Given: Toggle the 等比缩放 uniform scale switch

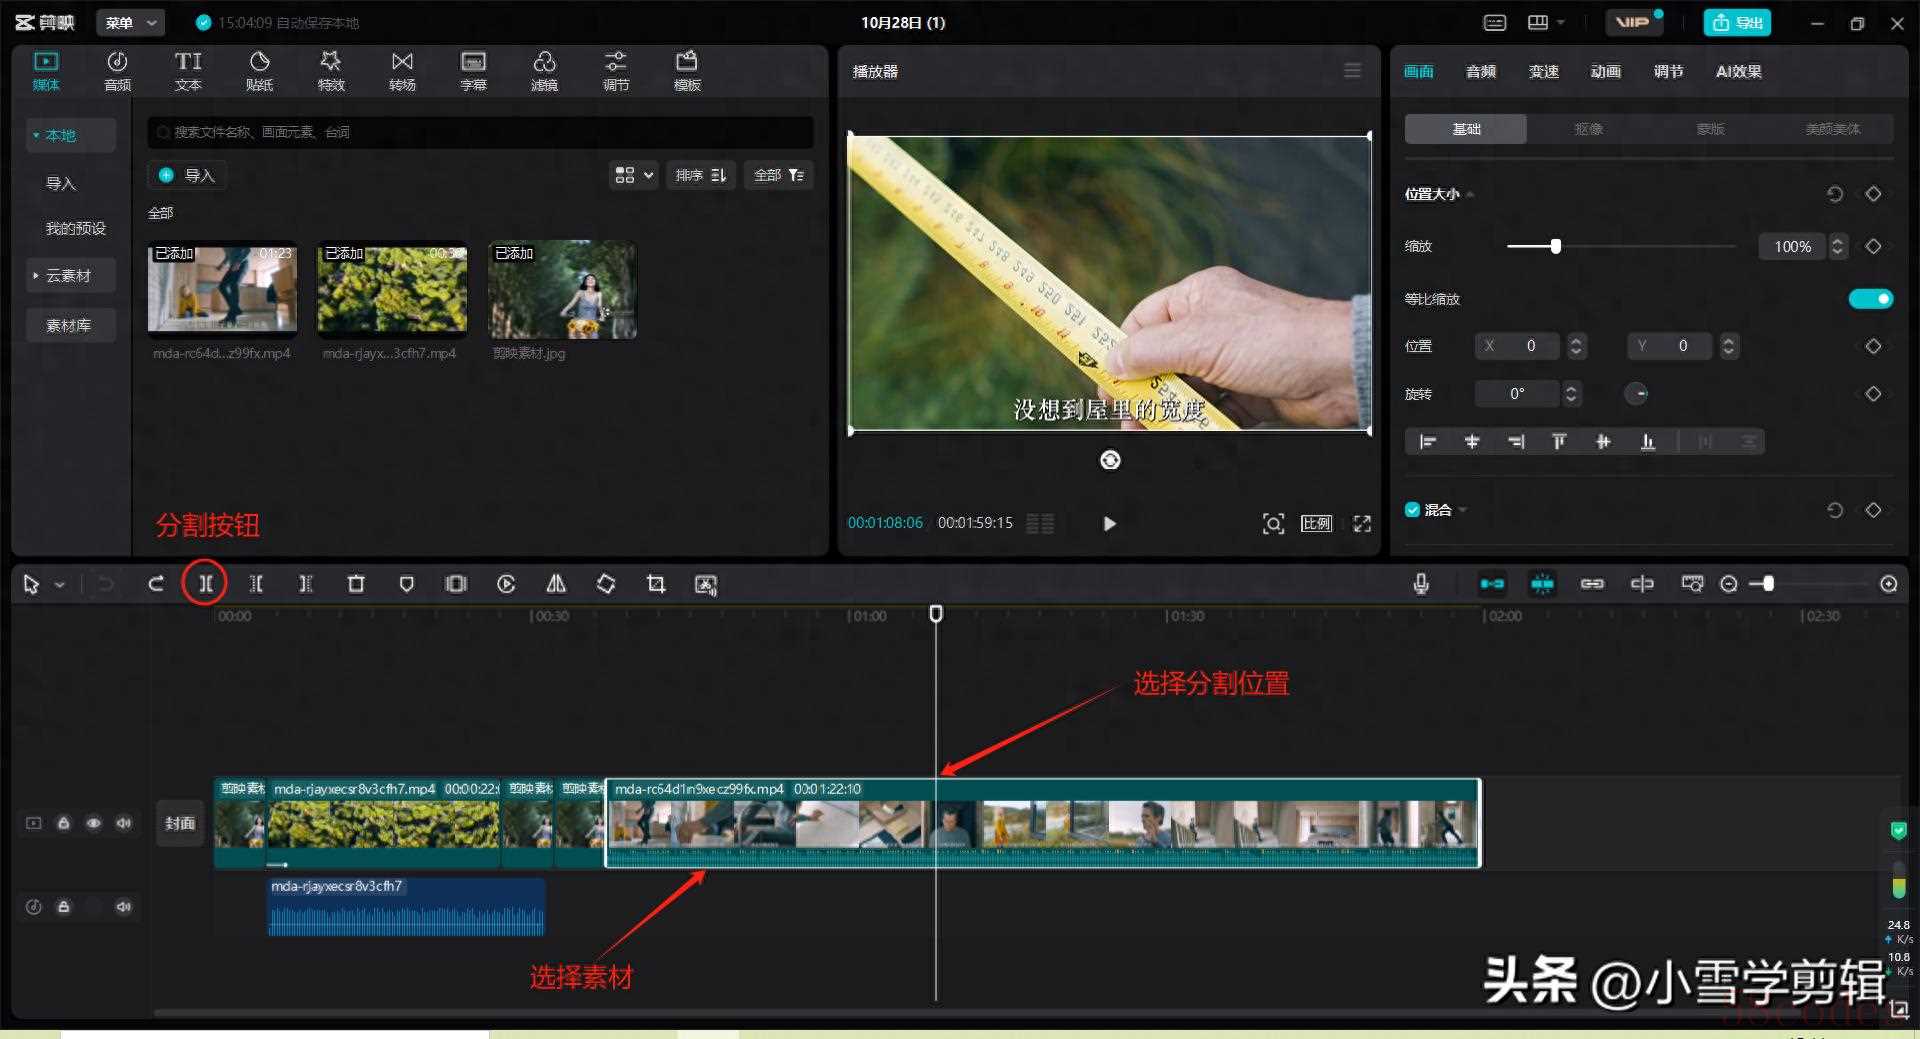Looking at the screenshot, I should pos(1870,299).
